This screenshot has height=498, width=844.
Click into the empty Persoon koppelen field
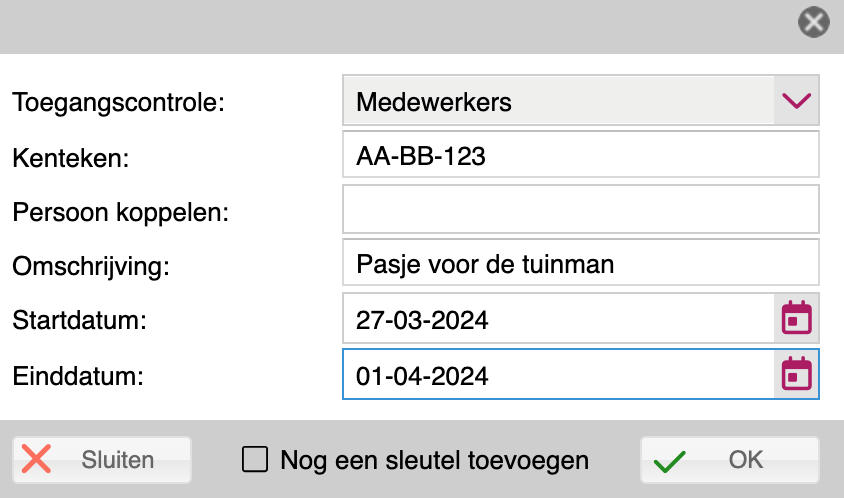pos(581,209)
